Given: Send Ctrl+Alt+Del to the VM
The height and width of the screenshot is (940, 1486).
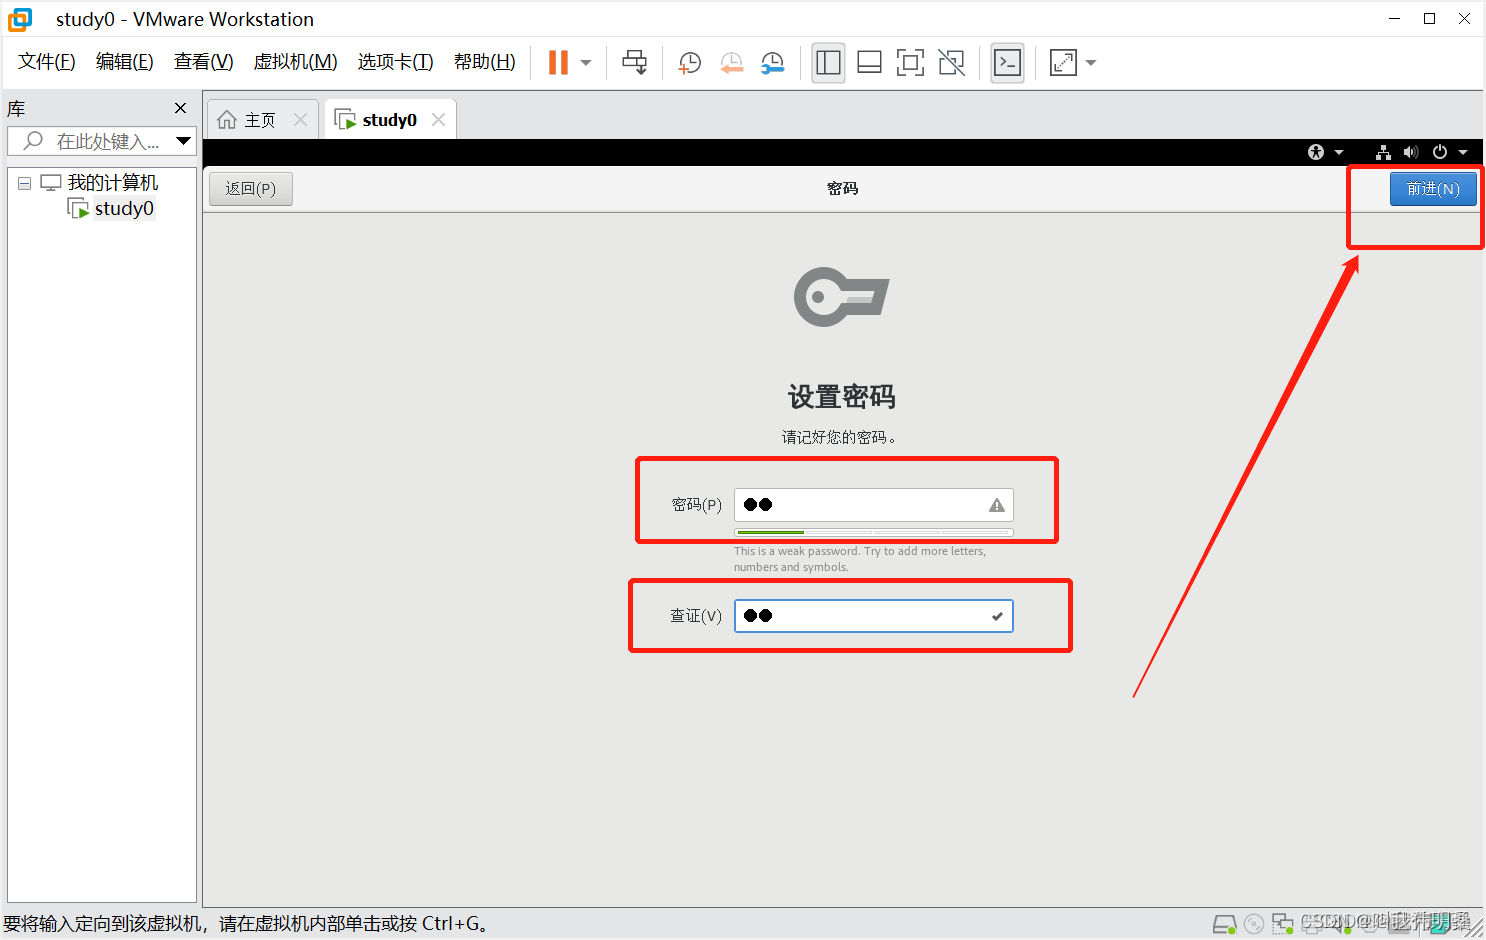Looking at the screenshot, I should pyautogui.click(x=634, y=62).
